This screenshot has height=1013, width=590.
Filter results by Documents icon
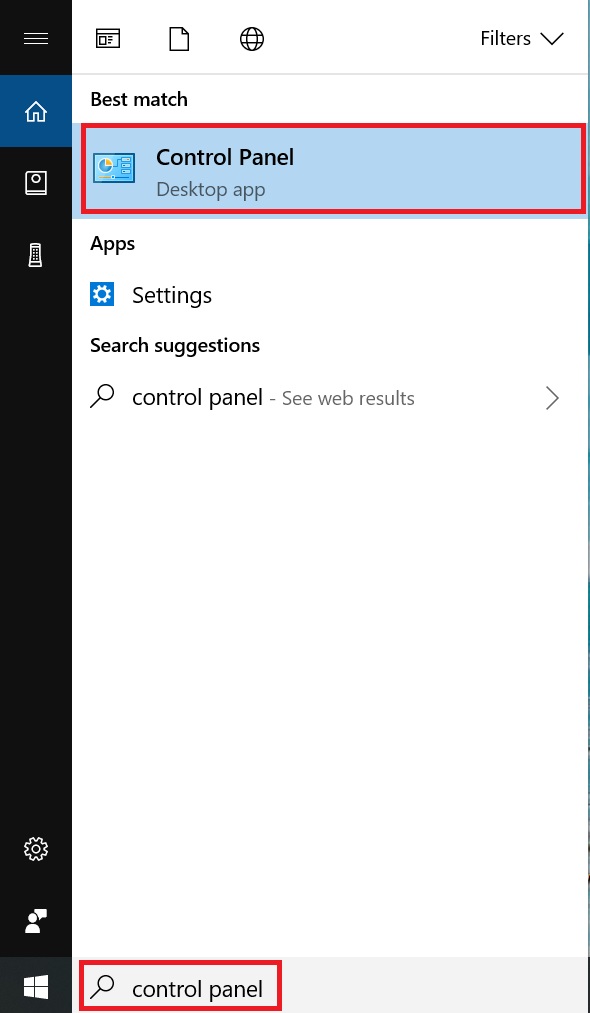tap(179, 39)
